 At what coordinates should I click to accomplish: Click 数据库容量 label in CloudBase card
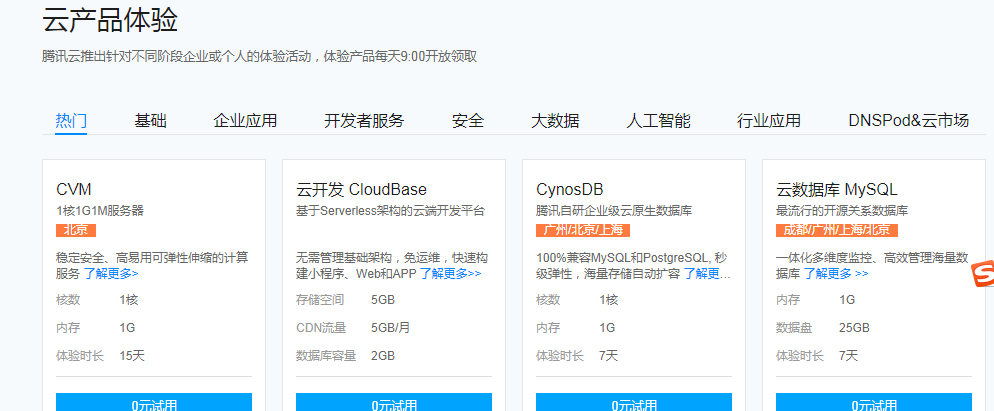(326, 356)
